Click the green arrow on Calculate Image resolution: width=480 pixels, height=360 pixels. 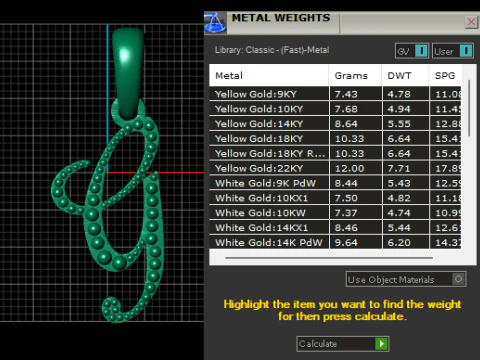pyautogui.click(x=382, y=344)
